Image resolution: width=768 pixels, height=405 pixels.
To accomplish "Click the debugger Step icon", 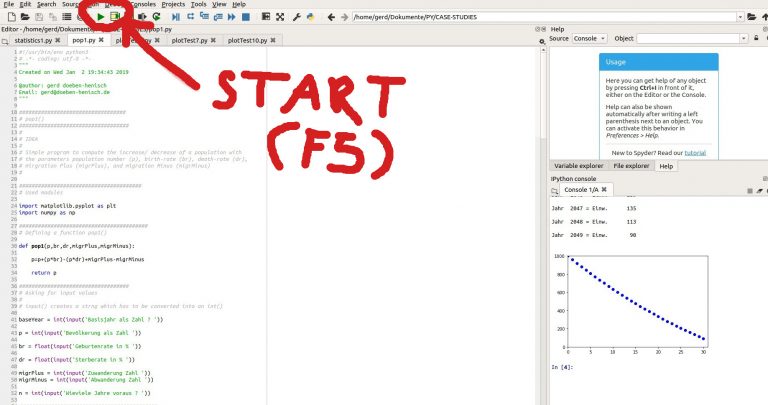I will 190,17.
